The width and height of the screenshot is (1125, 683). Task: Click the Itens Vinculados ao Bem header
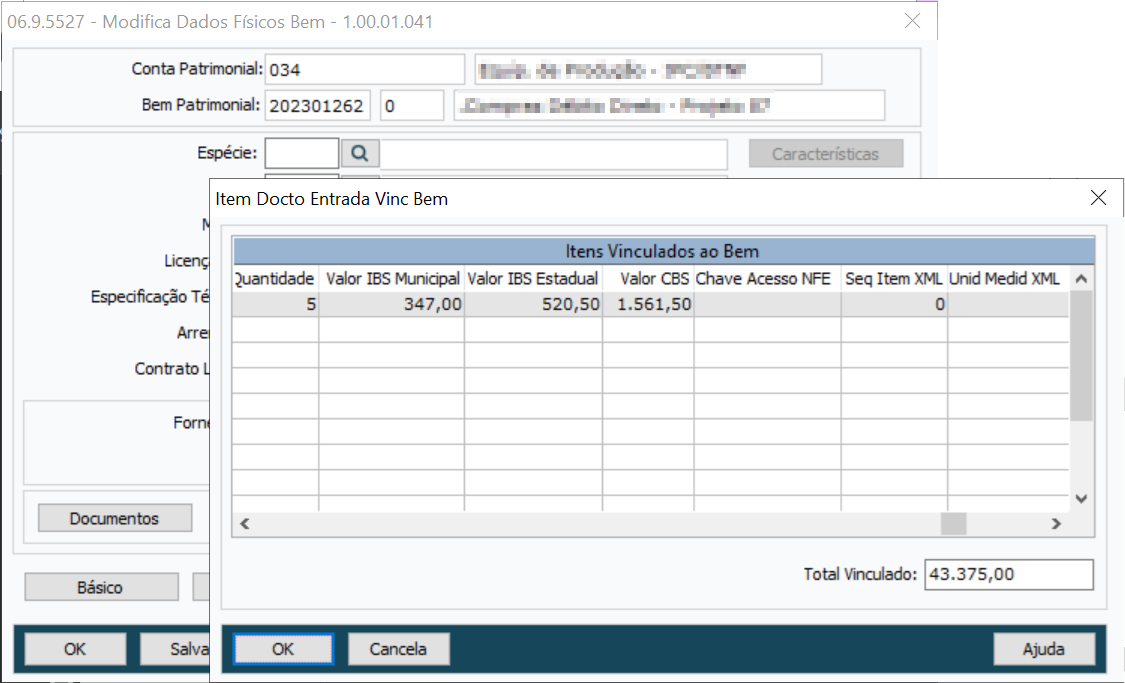(663, 251)
